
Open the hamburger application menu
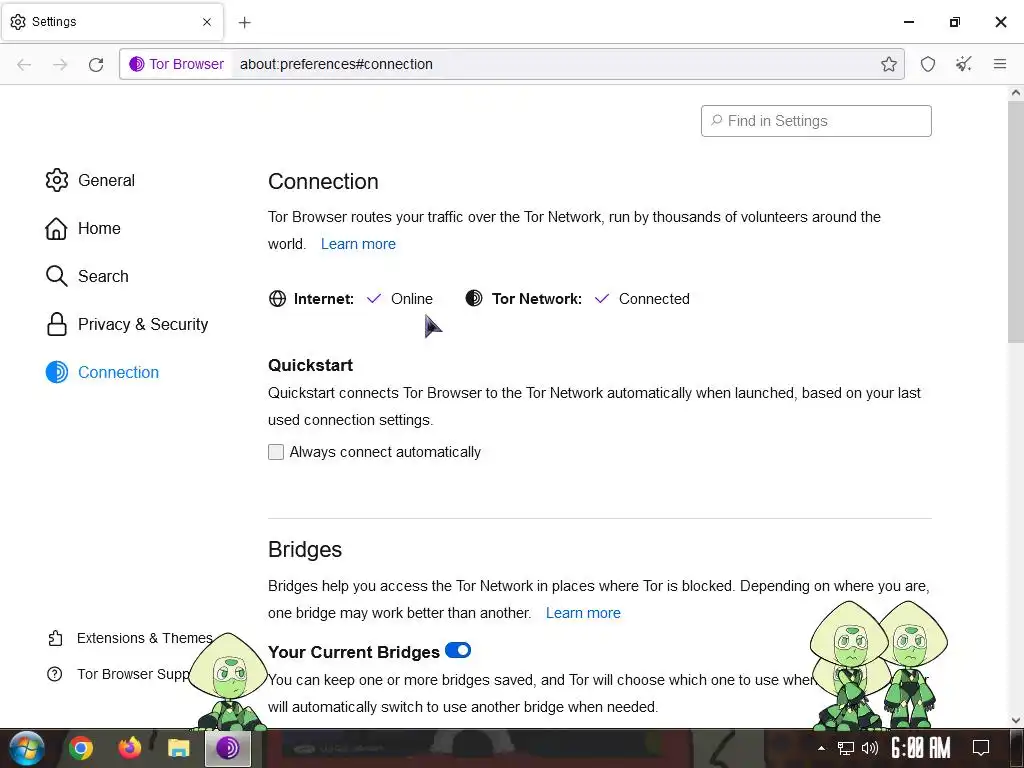pos(999,64)
